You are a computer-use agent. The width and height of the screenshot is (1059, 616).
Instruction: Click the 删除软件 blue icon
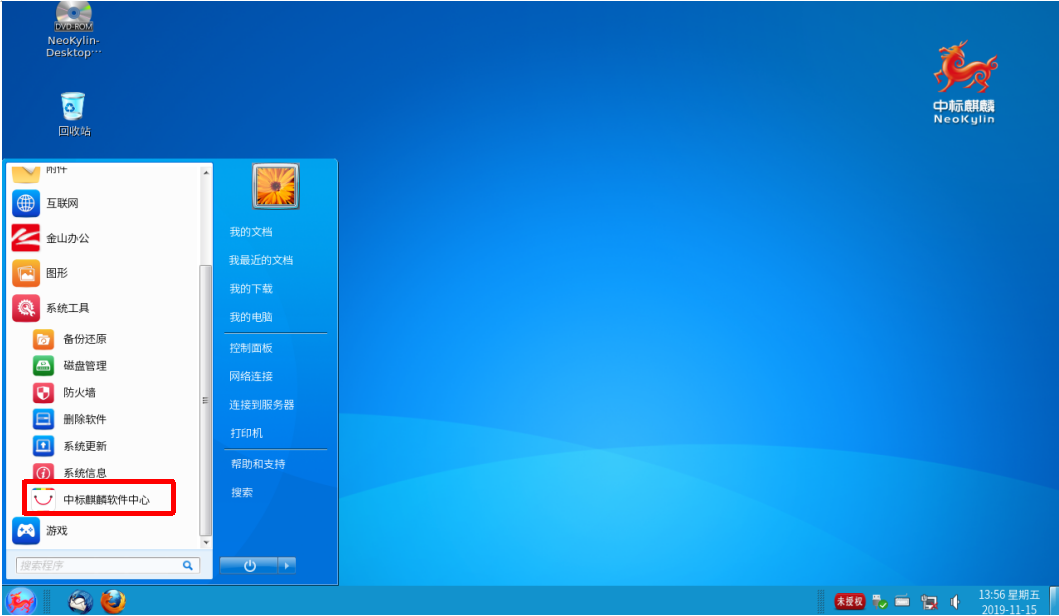(x=43, y=419)
